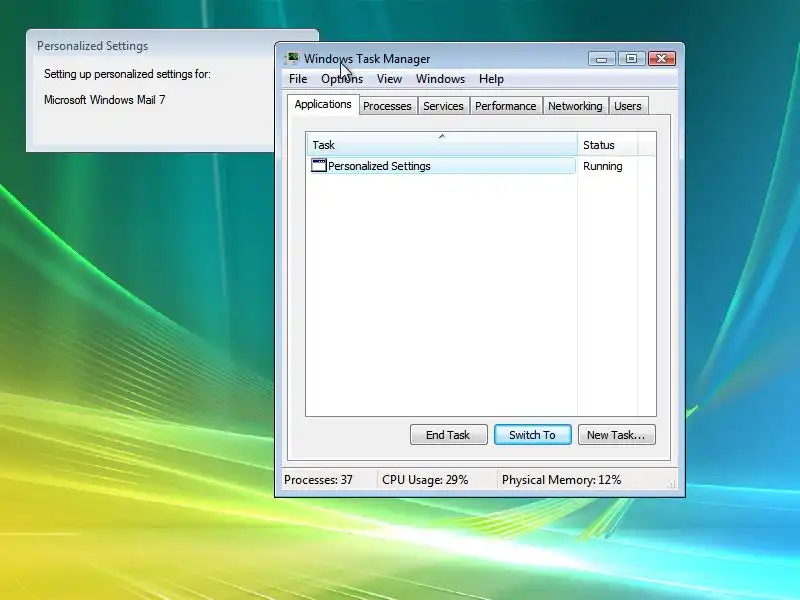800x600 pixels.
Task: Click the Running status cell
Action: 603,166
